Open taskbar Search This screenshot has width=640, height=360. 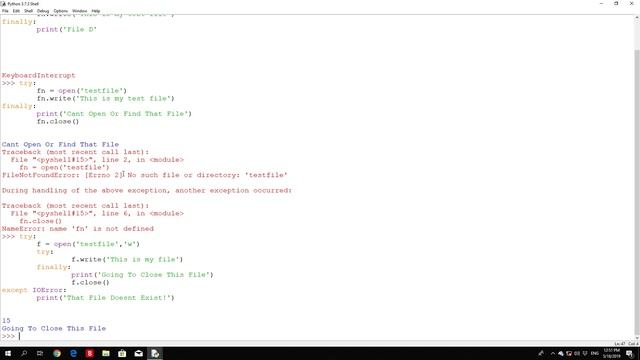pyautogui.click(x=24, y=353)
